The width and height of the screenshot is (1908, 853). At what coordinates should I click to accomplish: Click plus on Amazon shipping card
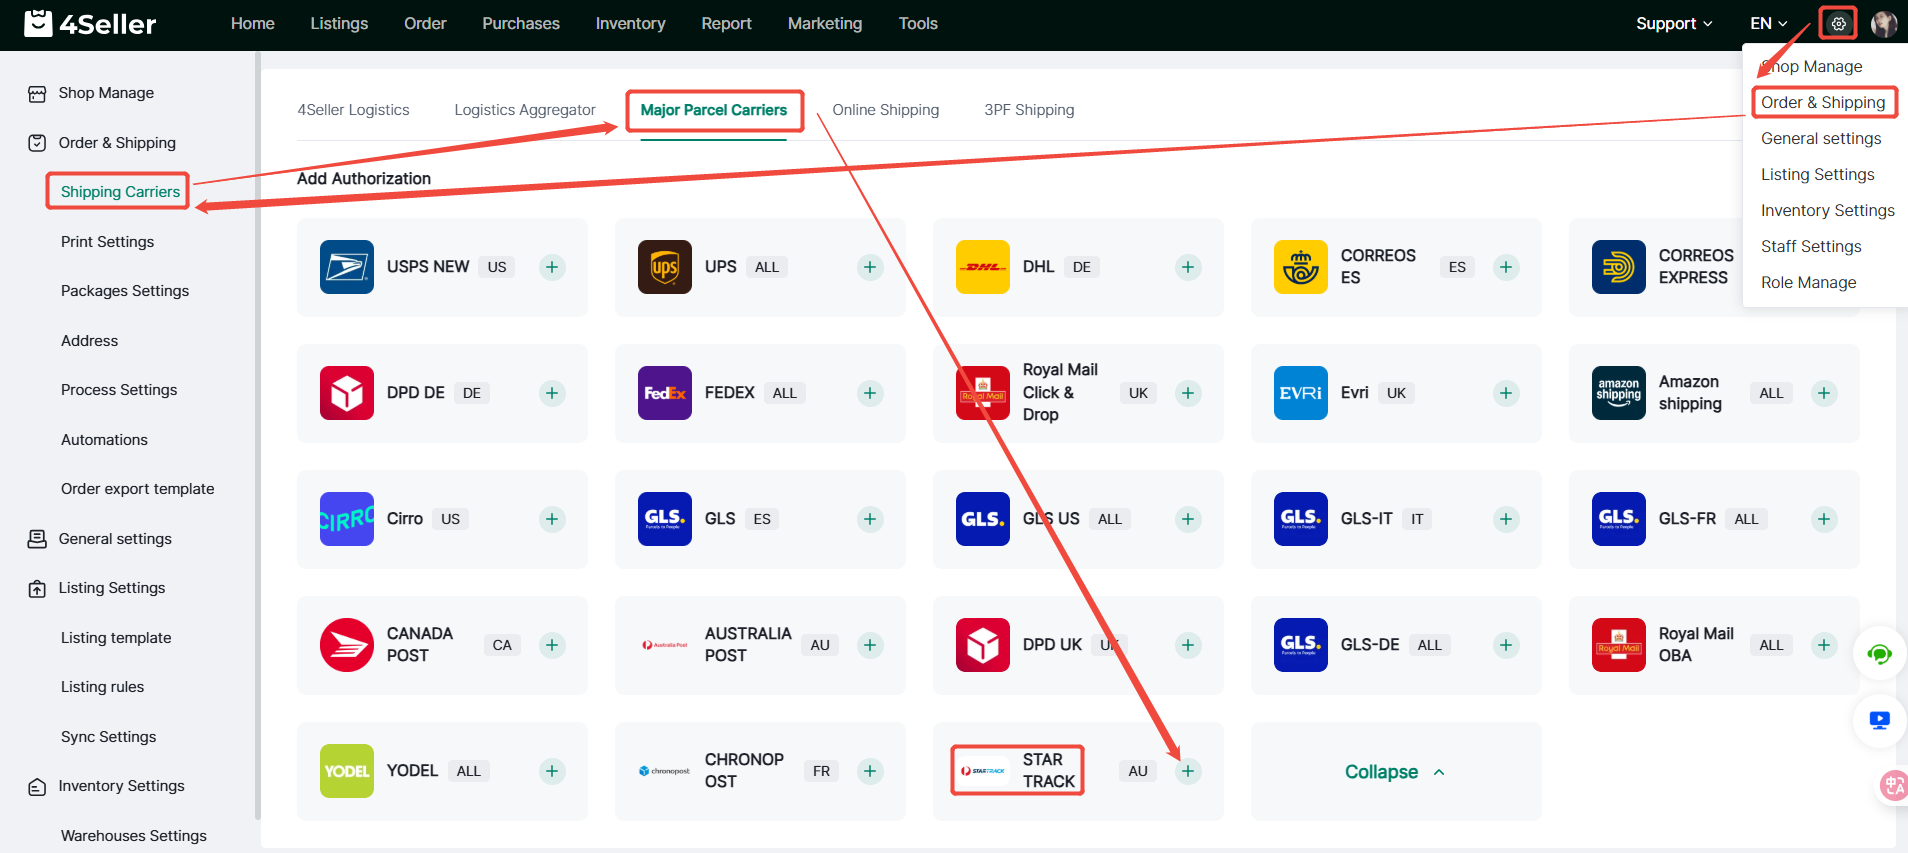[1824, 393]
